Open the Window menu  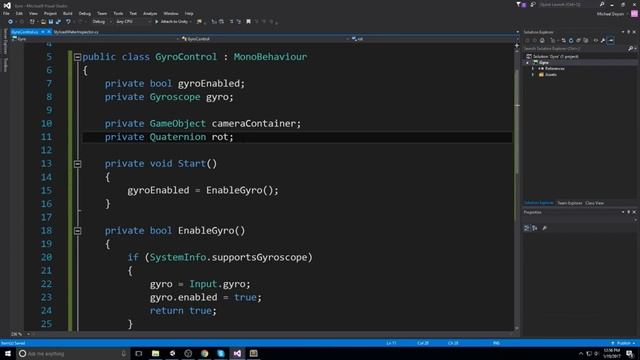coord(171,13)
